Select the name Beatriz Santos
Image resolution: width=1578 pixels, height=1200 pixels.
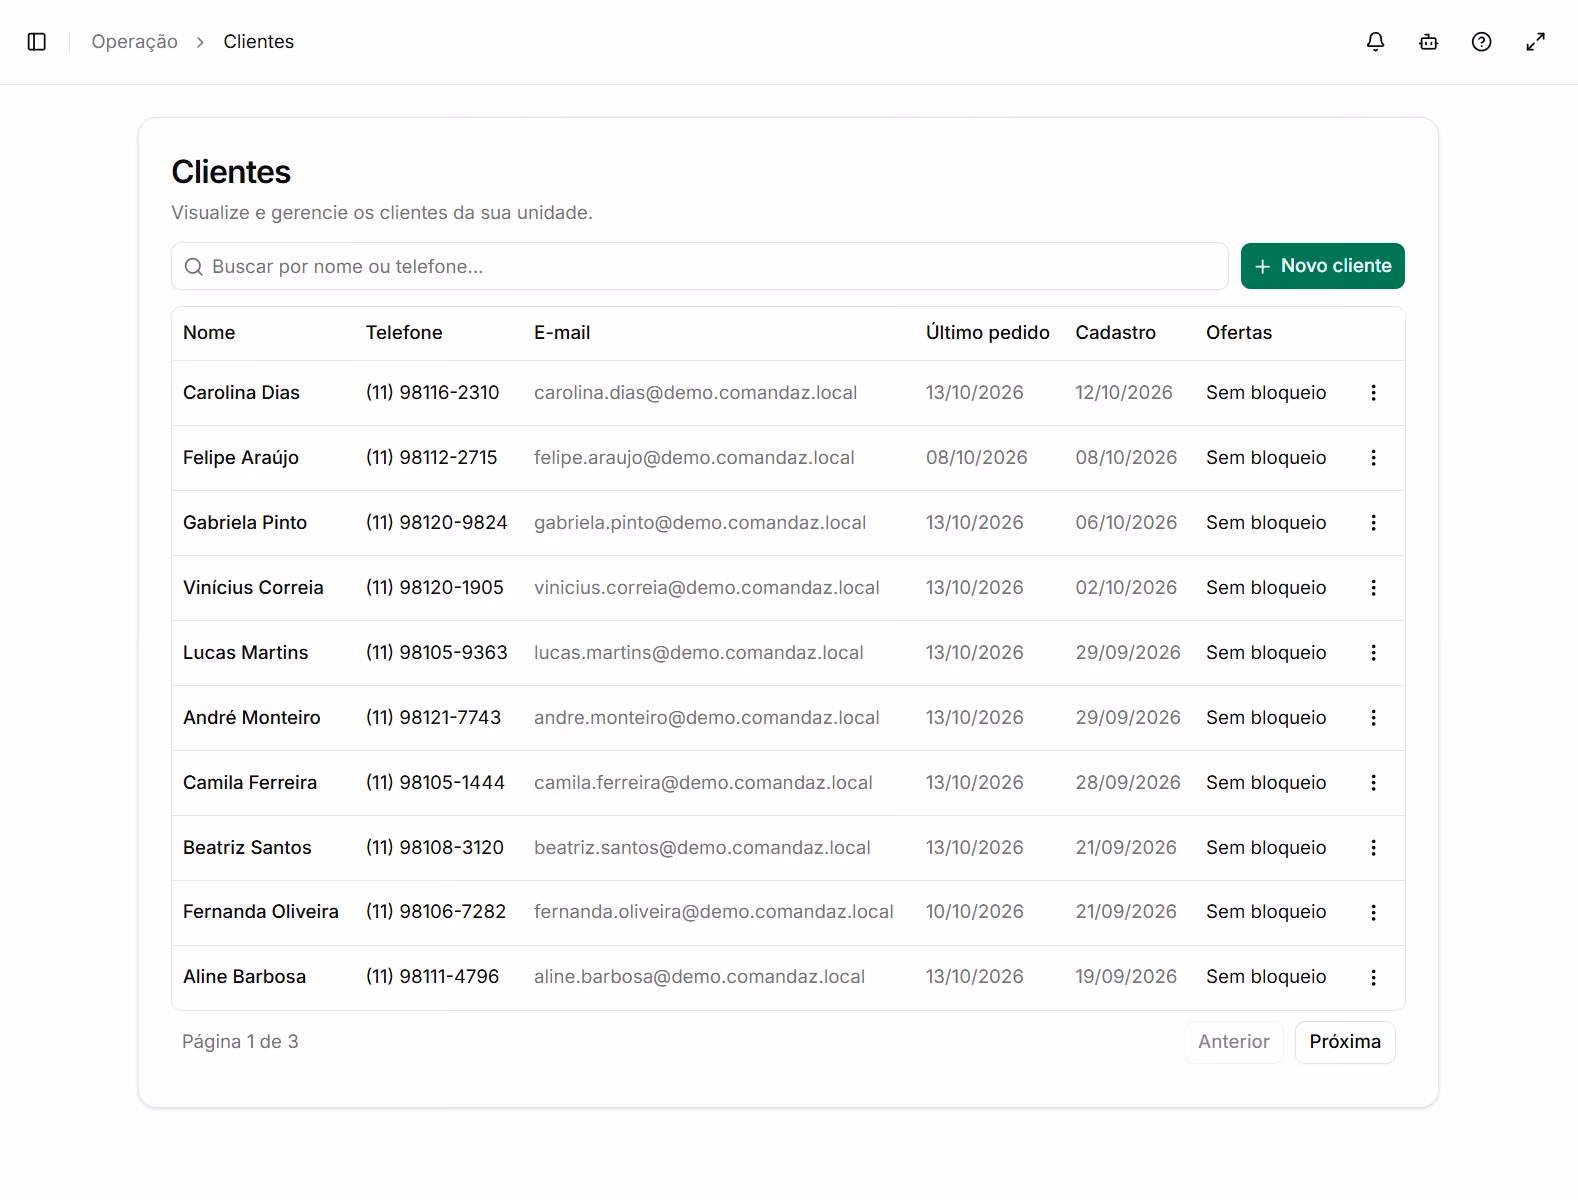pyautogui.click(x=247, y=848)
